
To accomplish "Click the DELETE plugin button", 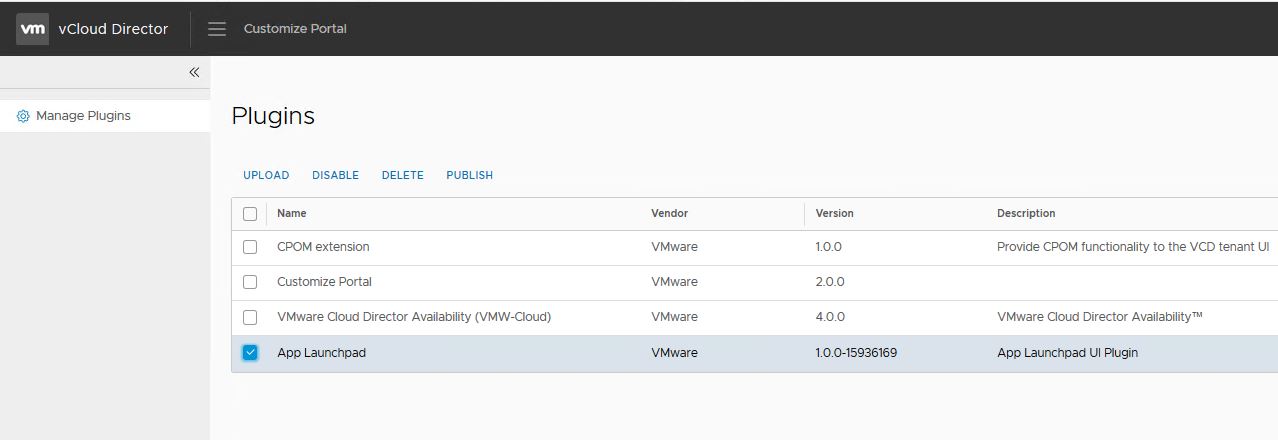I will (402, 175).
